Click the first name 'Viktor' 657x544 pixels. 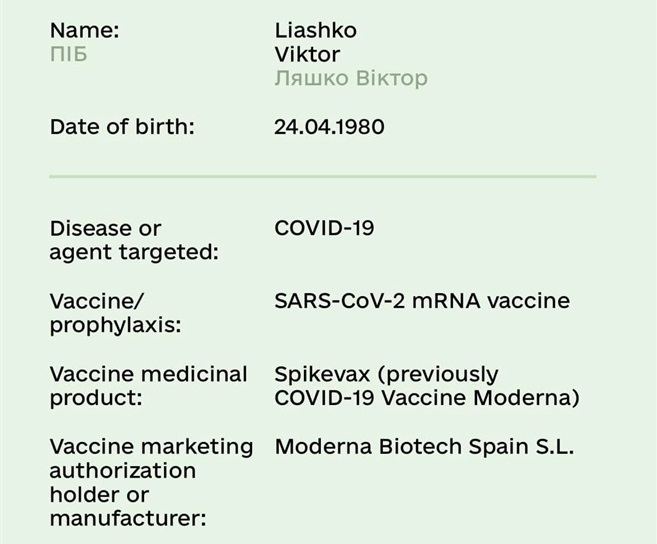307,54
